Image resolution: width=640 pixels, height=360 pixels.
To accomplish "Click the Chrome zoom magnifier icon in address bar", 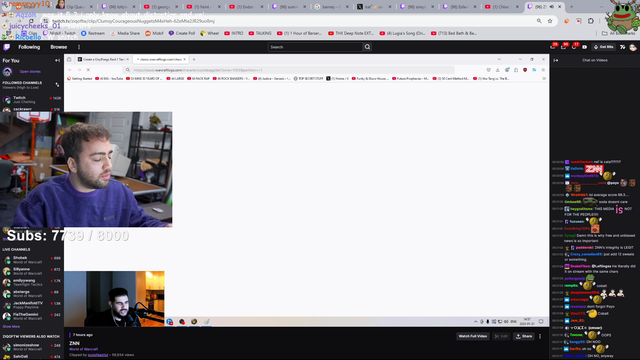I will coord(539,21).
